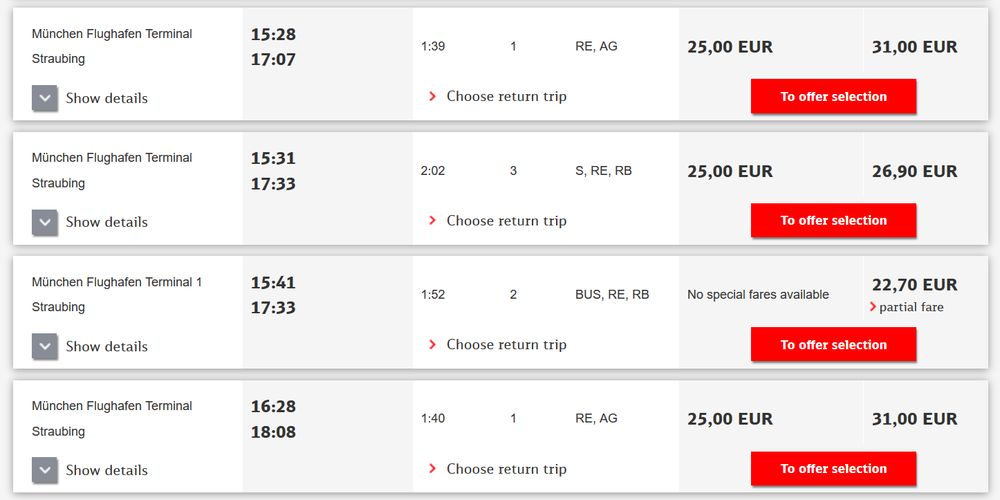
Task: Show details text for 15:41 connection
Action: (107, 346)
